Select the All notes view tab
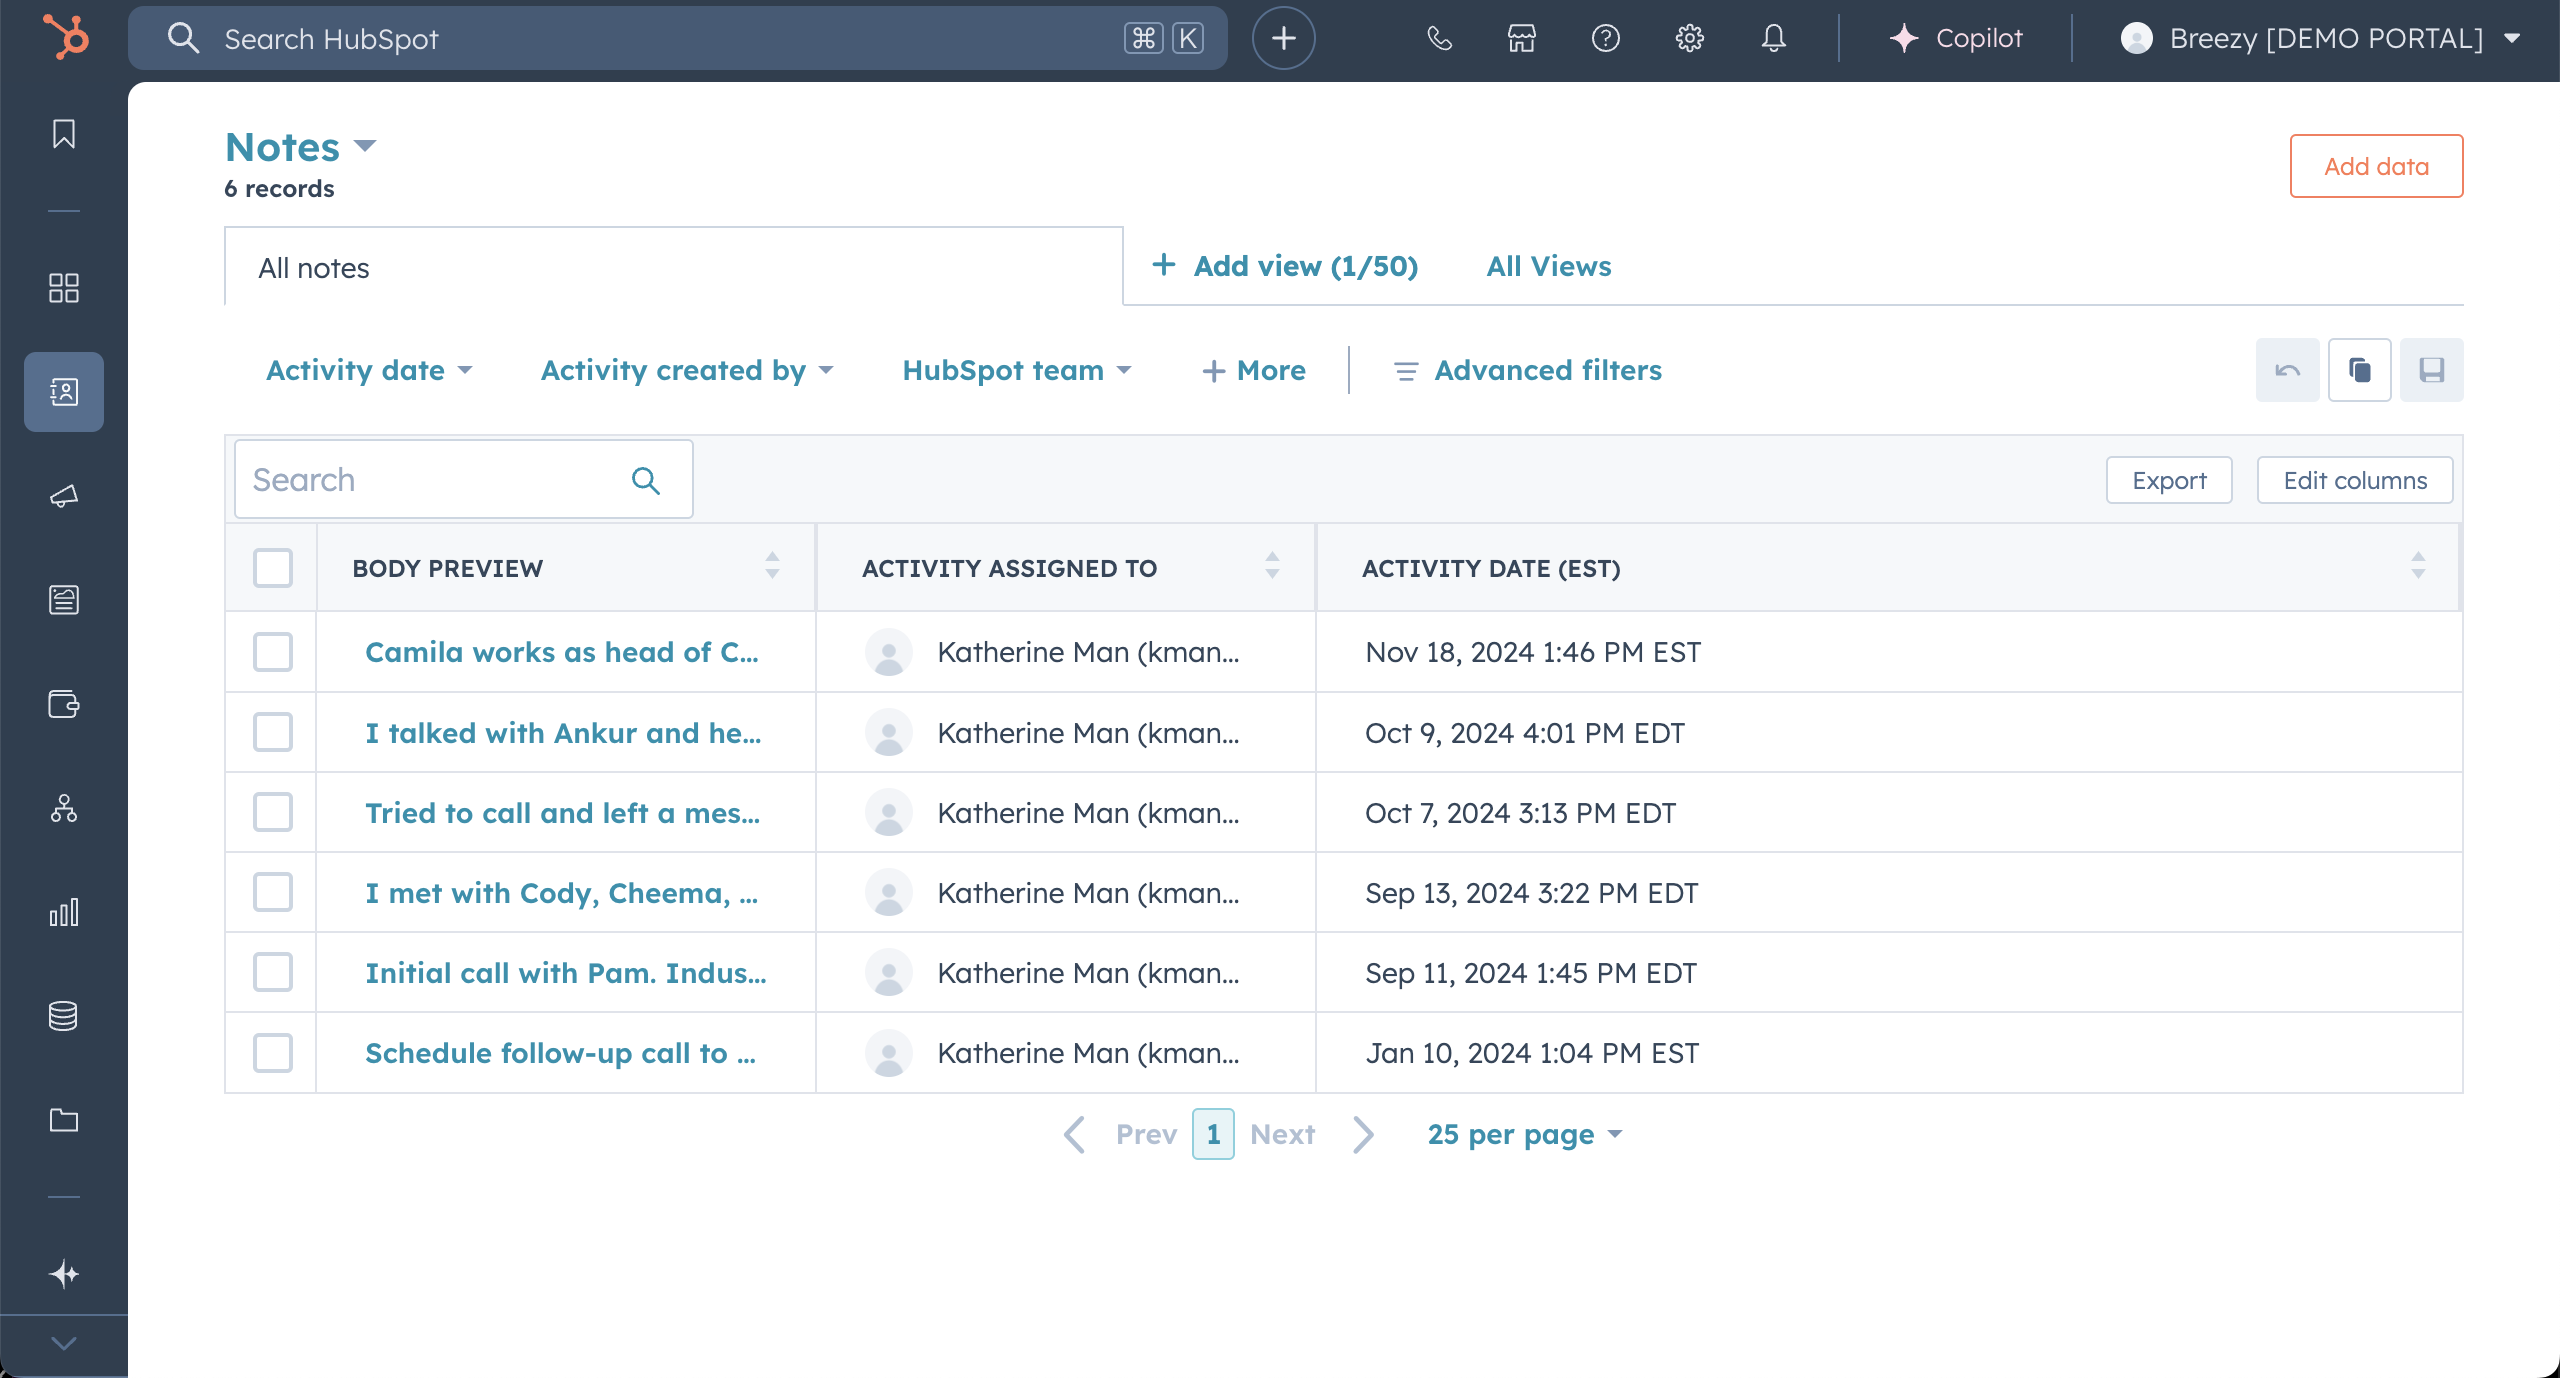This screenshot has height=1378, width=2560. 674,267
